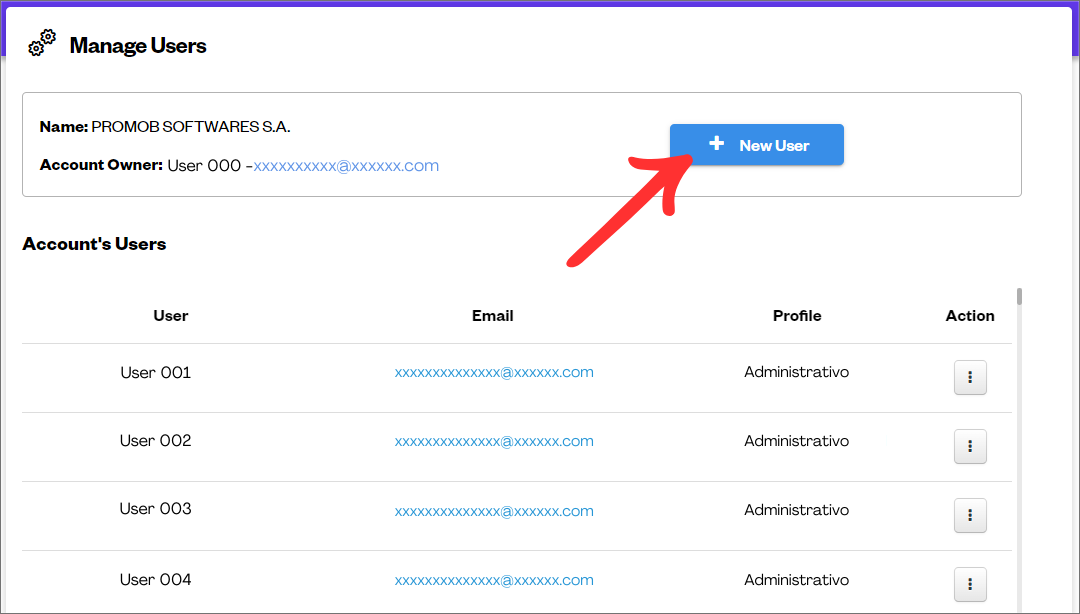1080x614 pixels.
Task: Click the New User button
Action: [x=757, y=145]
